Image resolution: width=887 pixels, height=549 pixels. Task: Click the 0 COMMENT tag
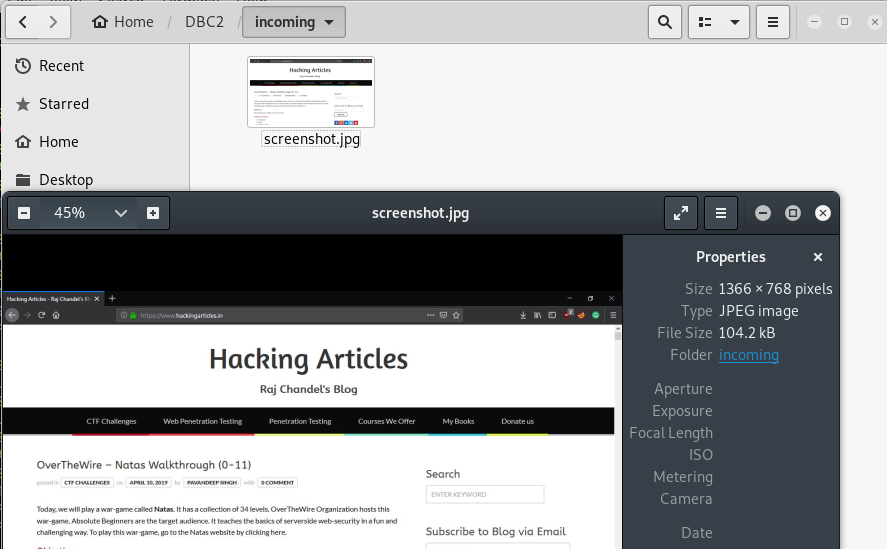(277, 483)
